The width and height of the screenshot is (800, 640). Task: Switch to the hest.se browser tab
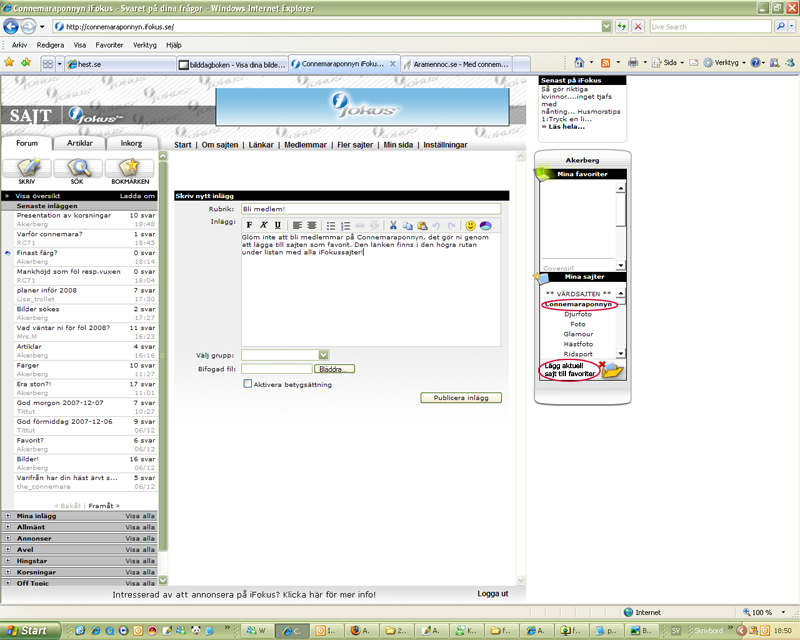(x=121, y=64)
